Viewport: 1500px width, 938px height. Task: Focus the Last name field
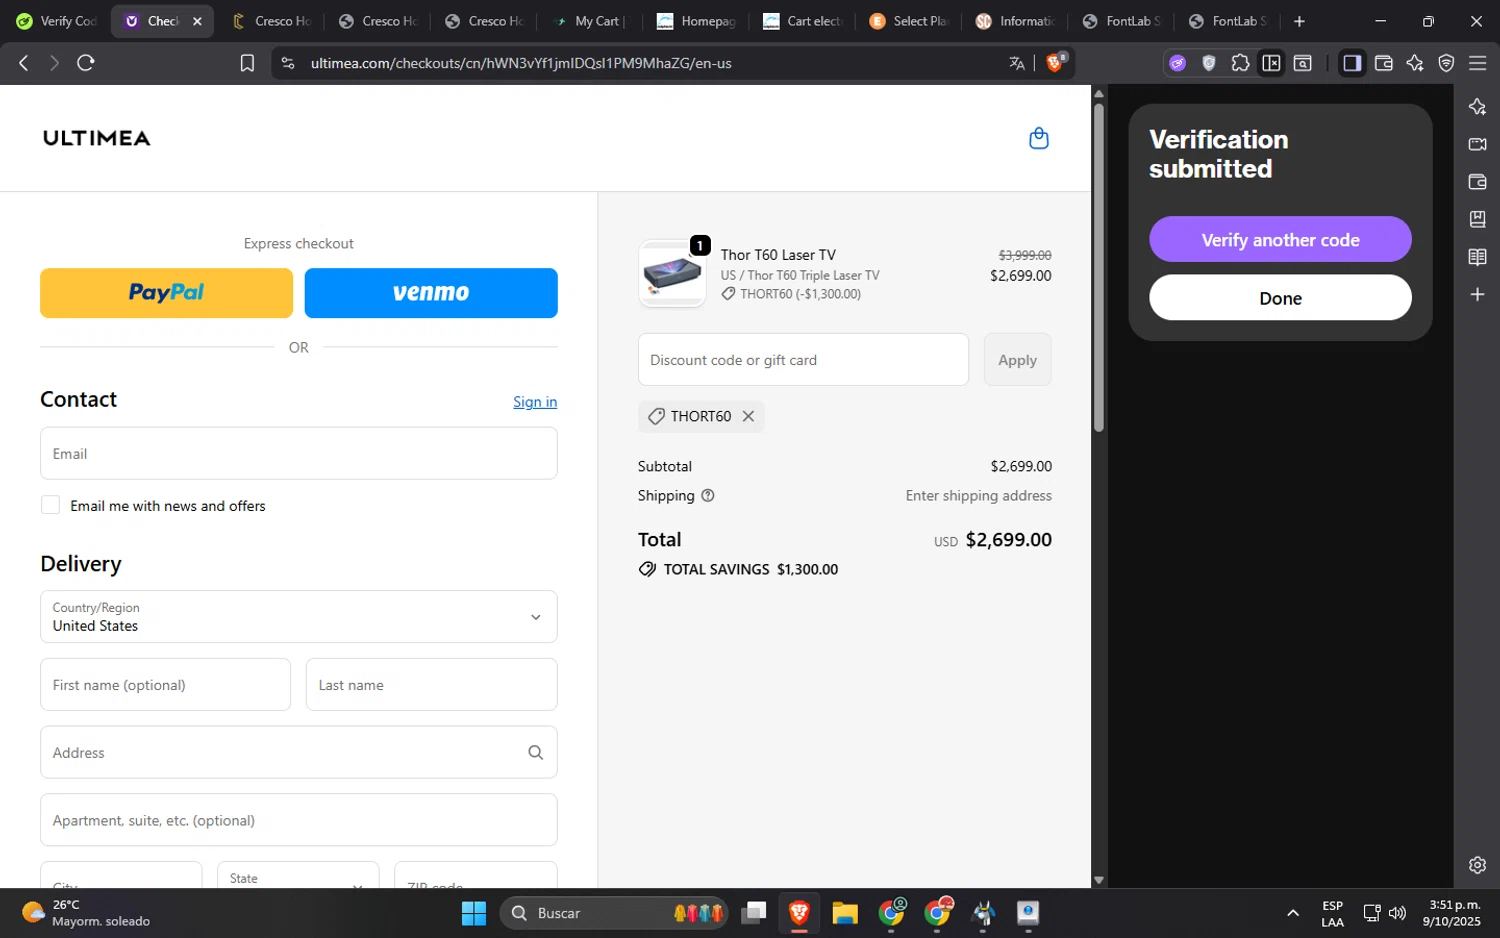[x=431, y=685]
